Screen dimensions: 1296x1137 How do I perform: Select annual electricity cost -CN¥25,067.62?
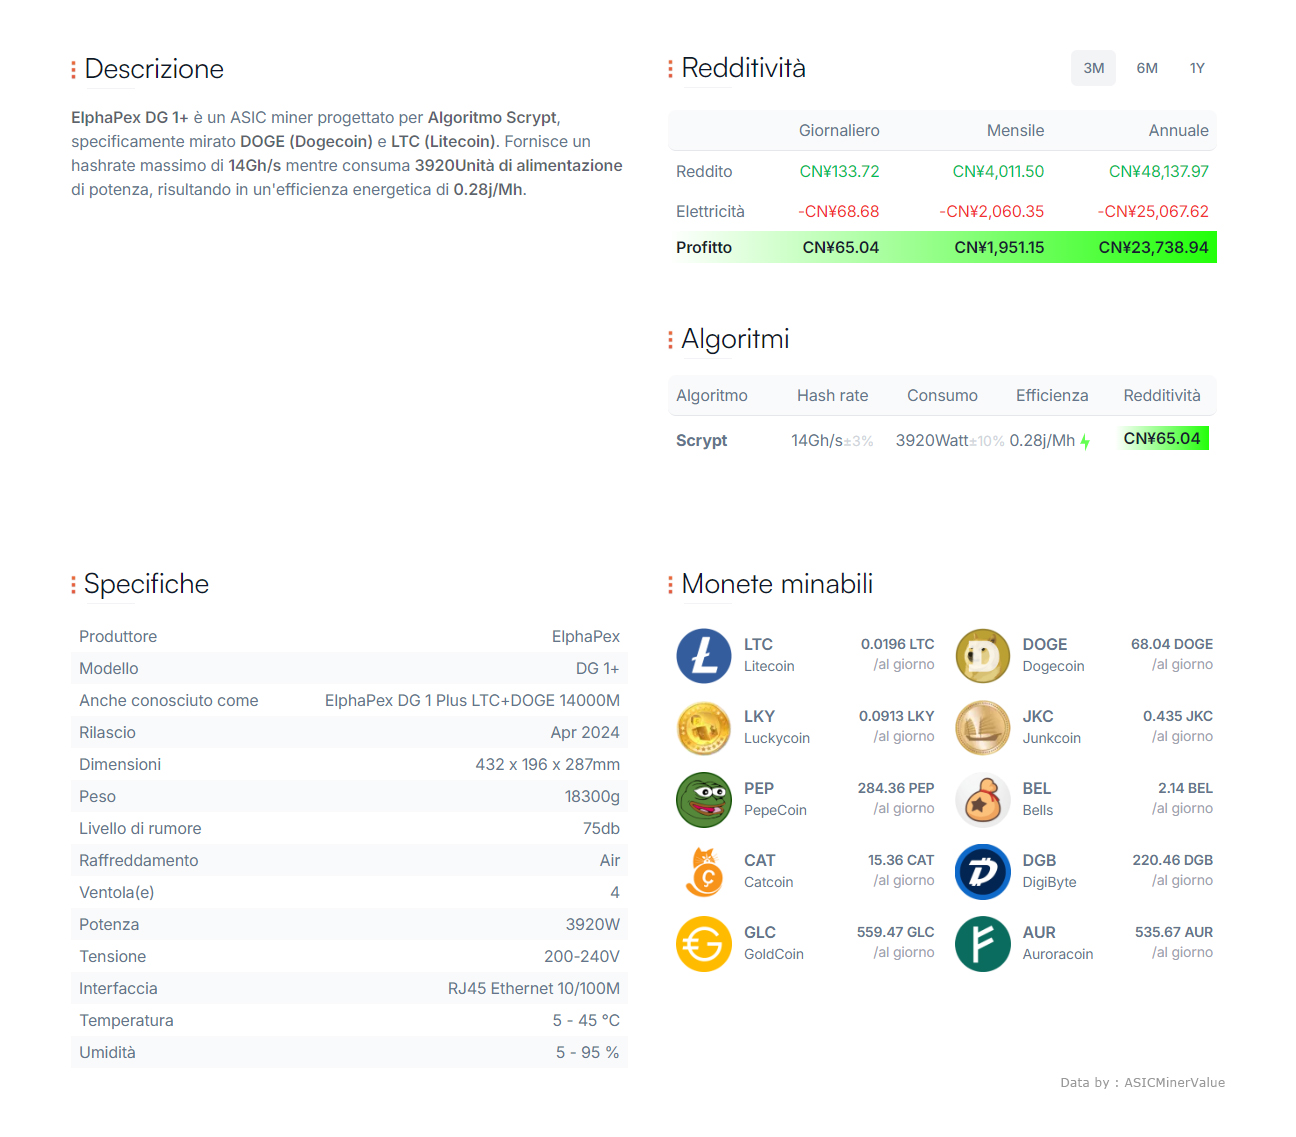click(1153, 211)
